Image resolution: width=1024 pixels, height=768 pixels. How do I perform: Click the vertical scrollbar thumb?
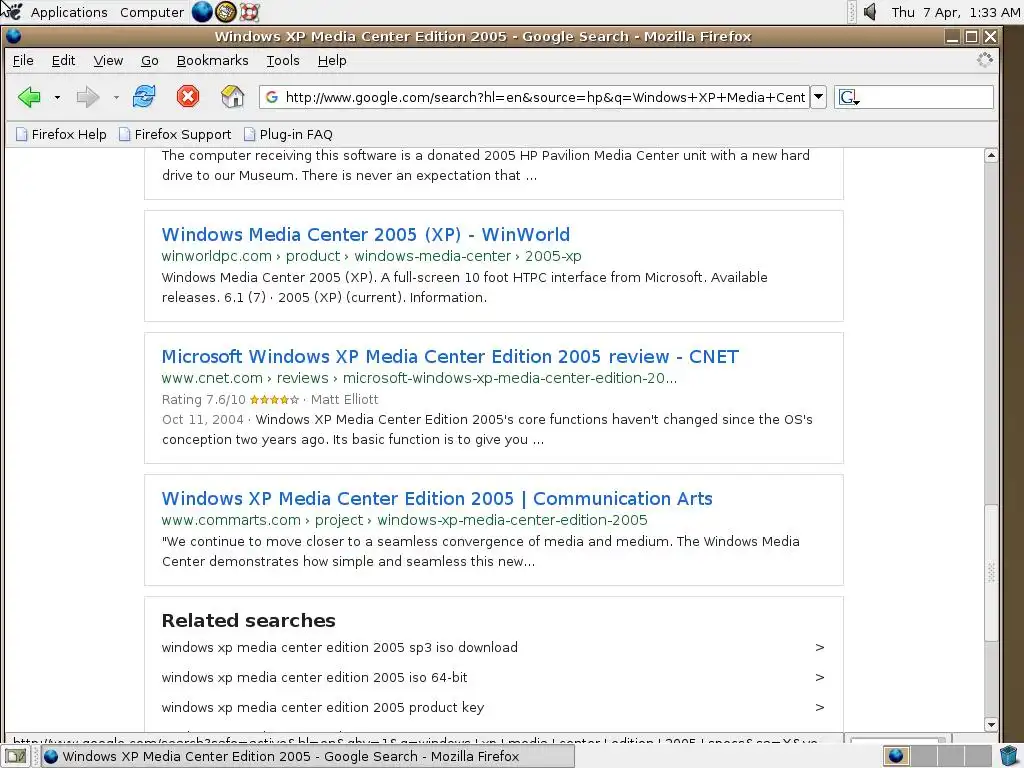coord(991,572)
